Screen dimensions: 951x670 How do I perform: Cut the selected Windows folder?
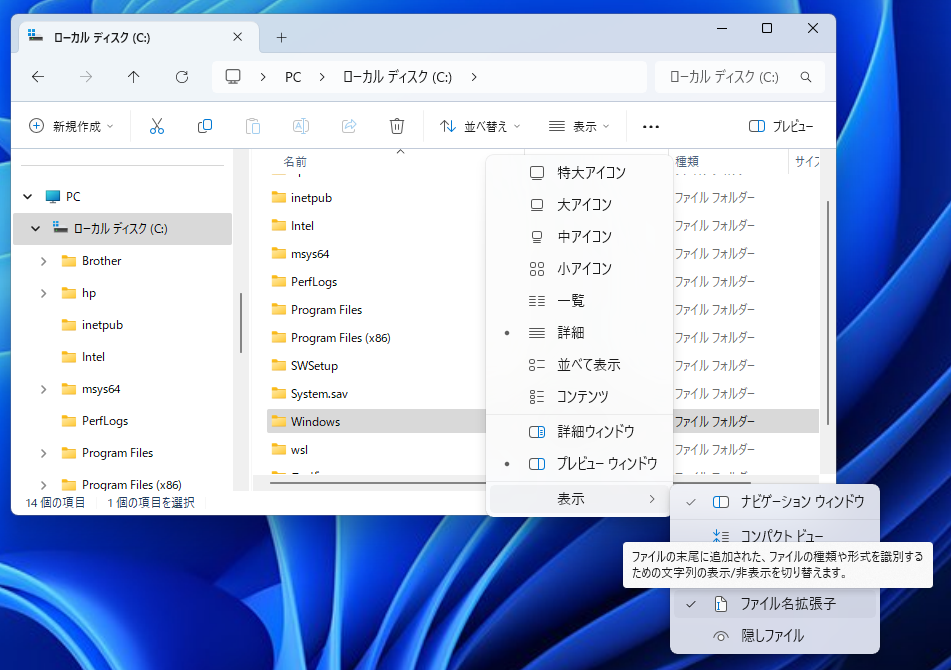[156, 126]
